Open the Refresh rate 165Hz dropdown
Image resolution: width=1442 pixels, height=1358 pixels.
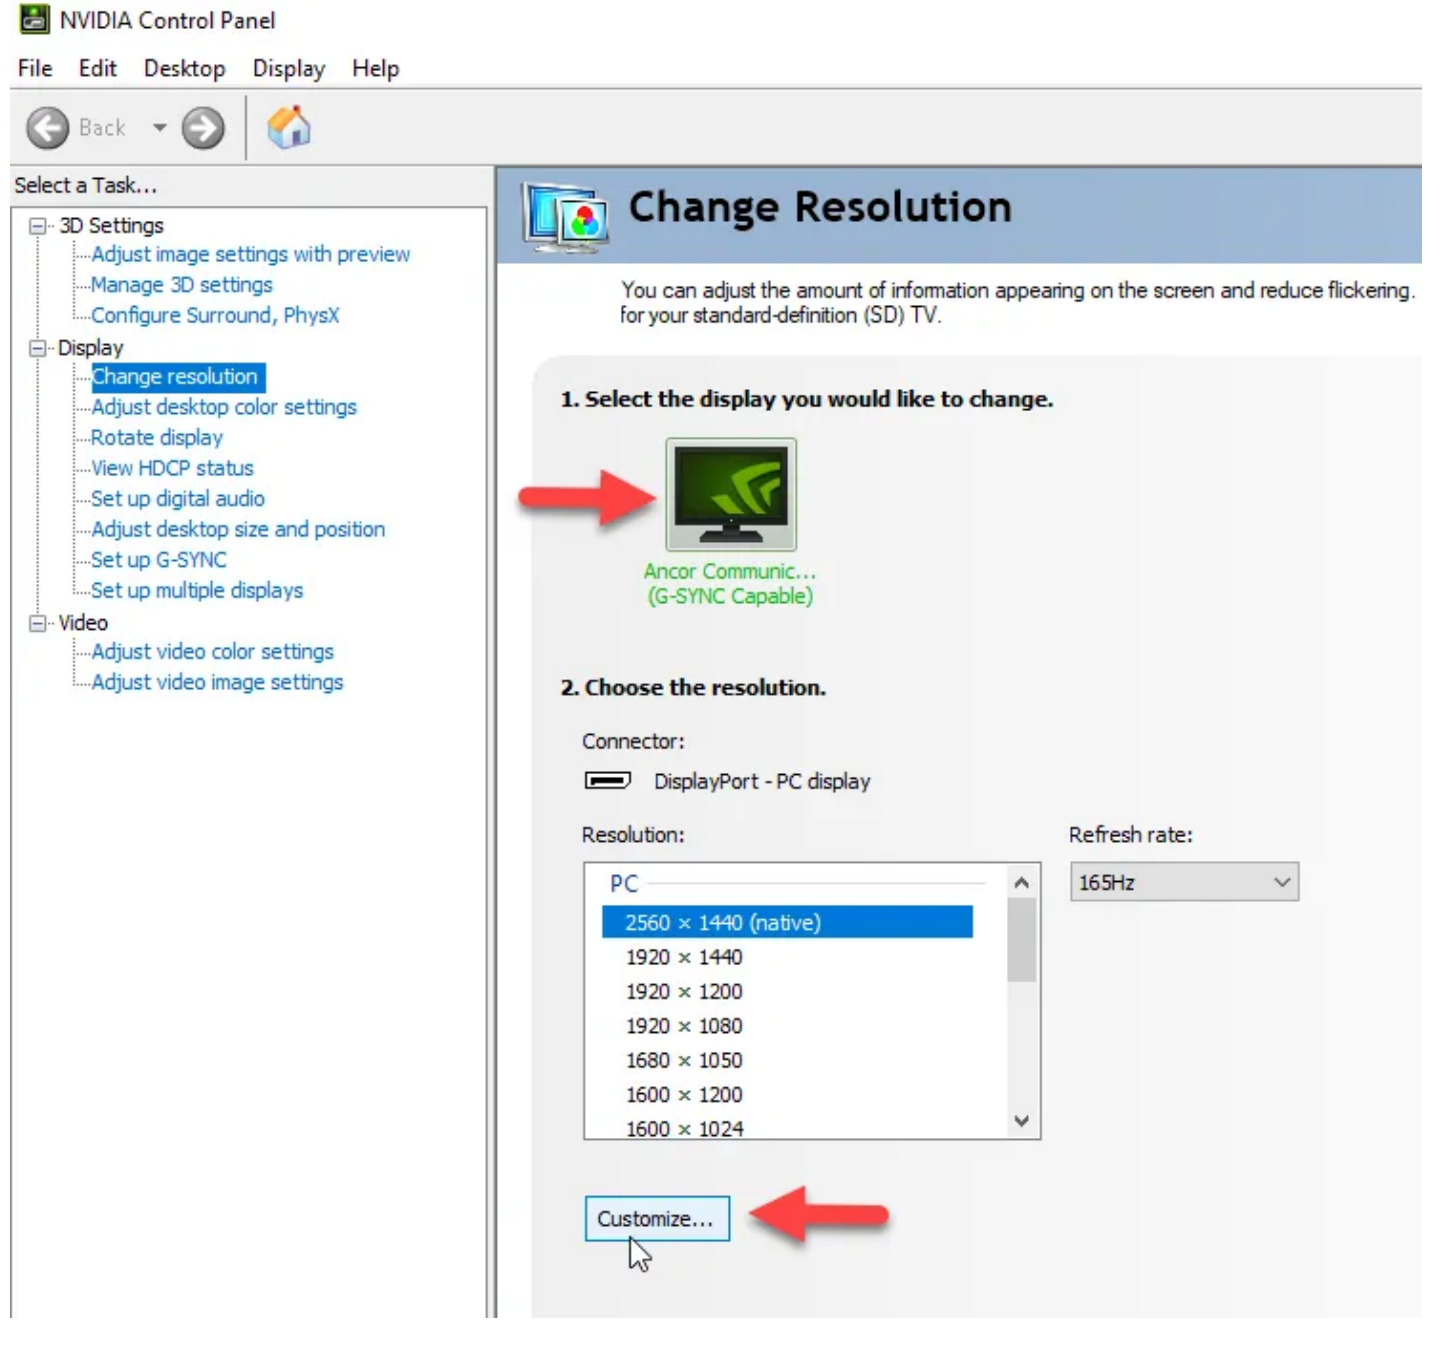click(x=1185, y=883)
